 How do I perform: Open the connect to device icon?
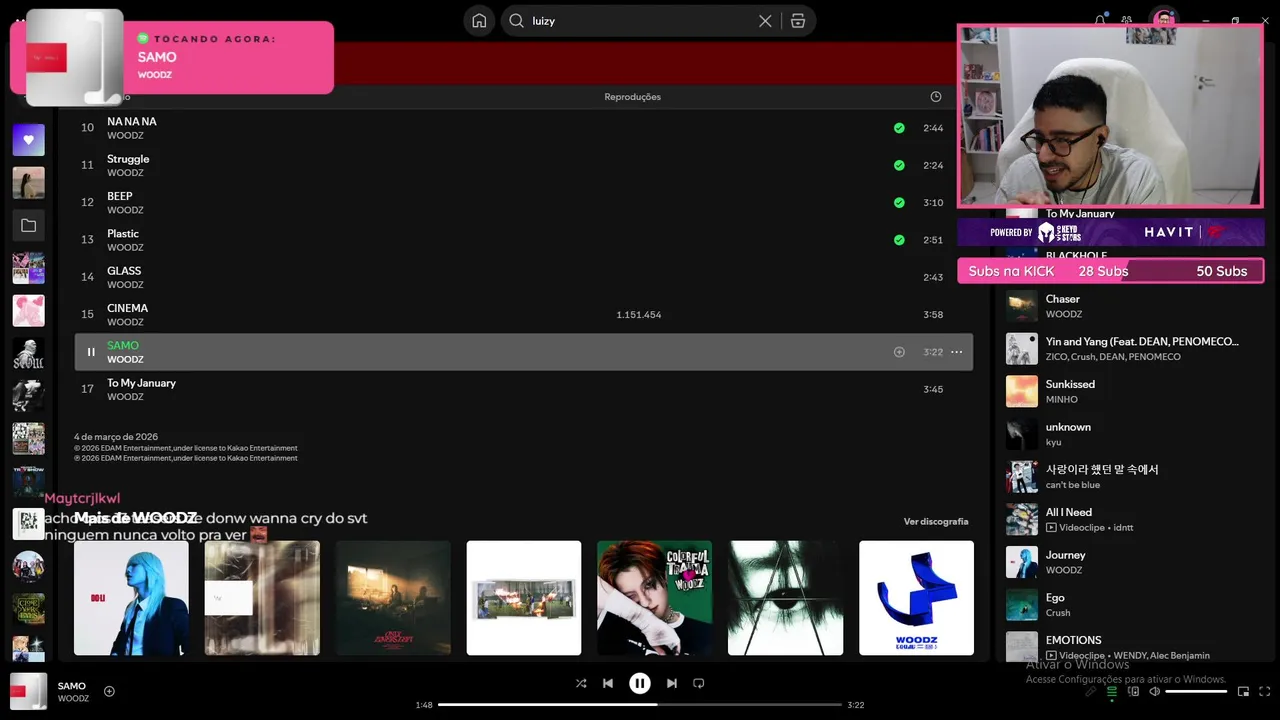pyautogui.click(x=1133, y=691)
